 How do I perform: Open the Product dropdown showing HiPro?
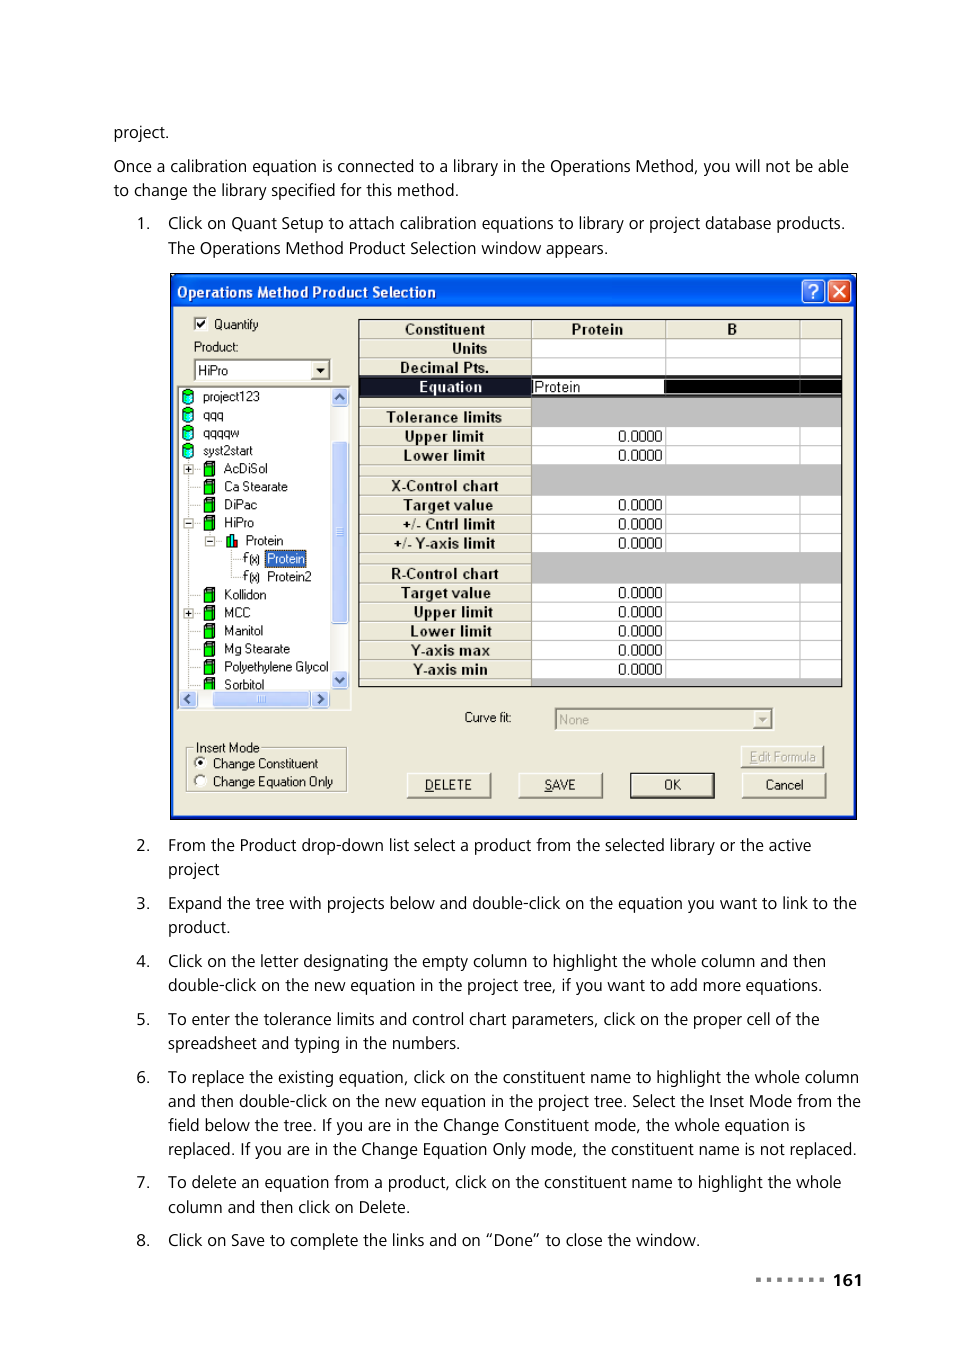click(320, 370)
